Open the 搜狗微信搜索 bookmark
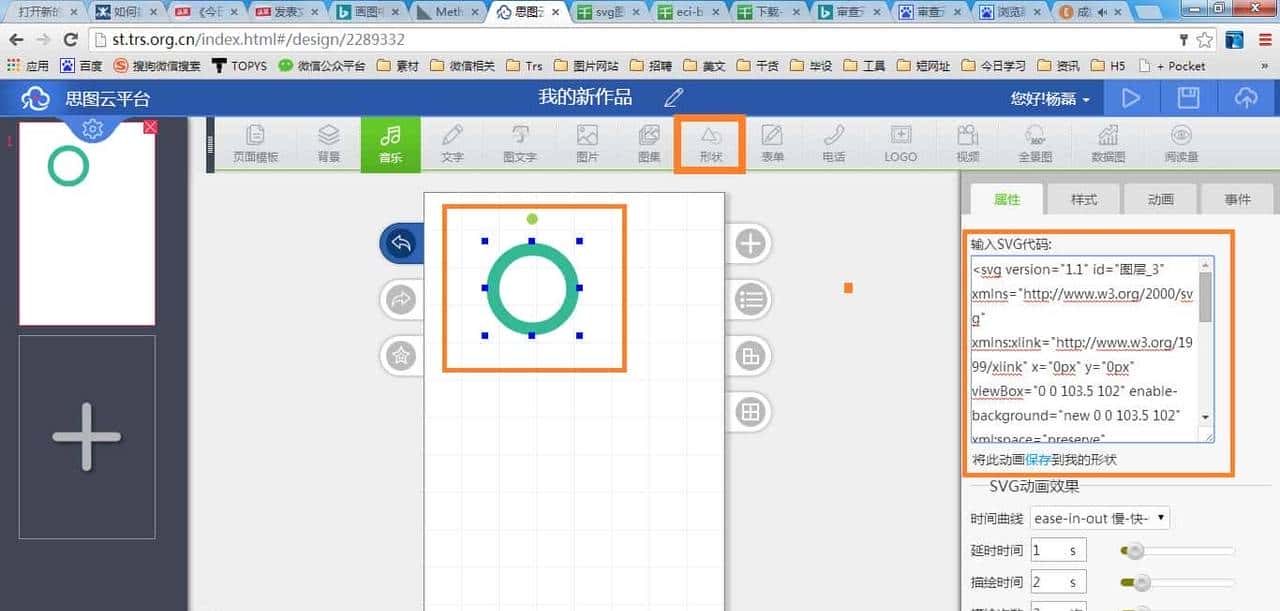 point(156,66)
